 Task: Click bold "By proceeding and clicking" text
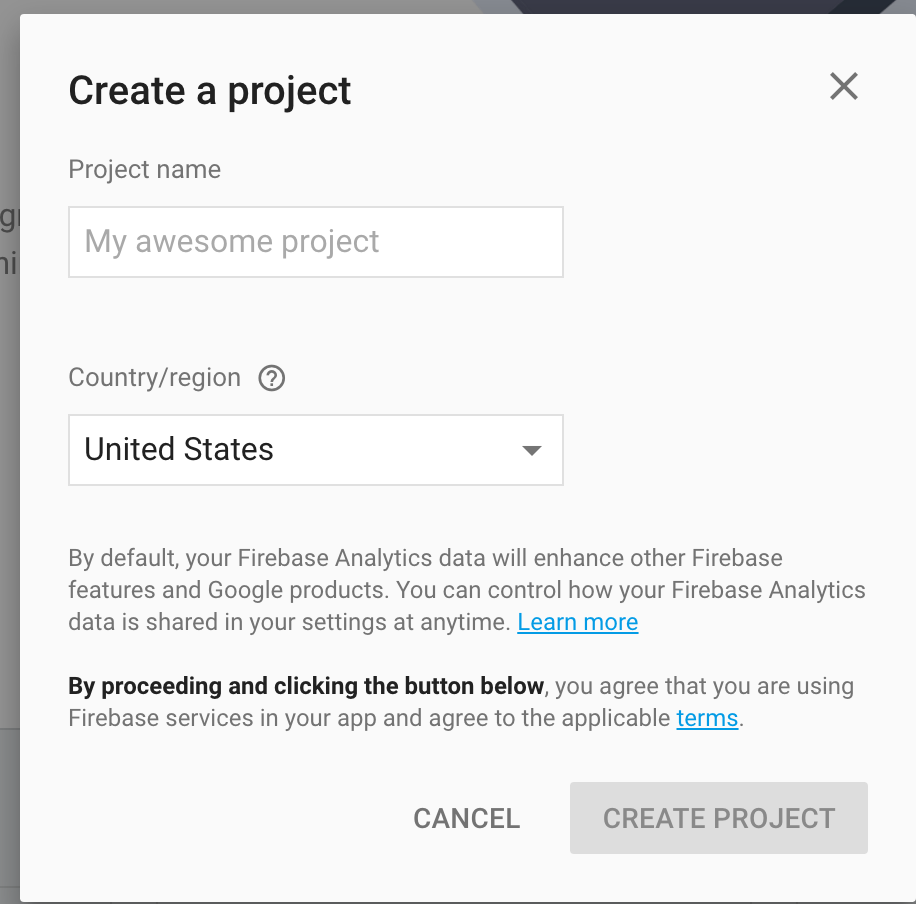tap(306, 686)
